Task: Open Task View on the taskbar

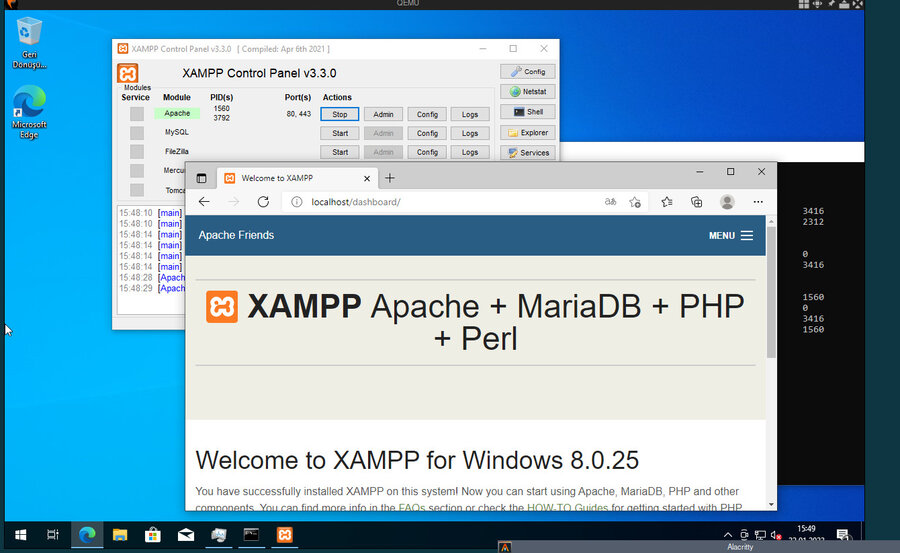Action: pyautogui.click(x=53, y=535)
